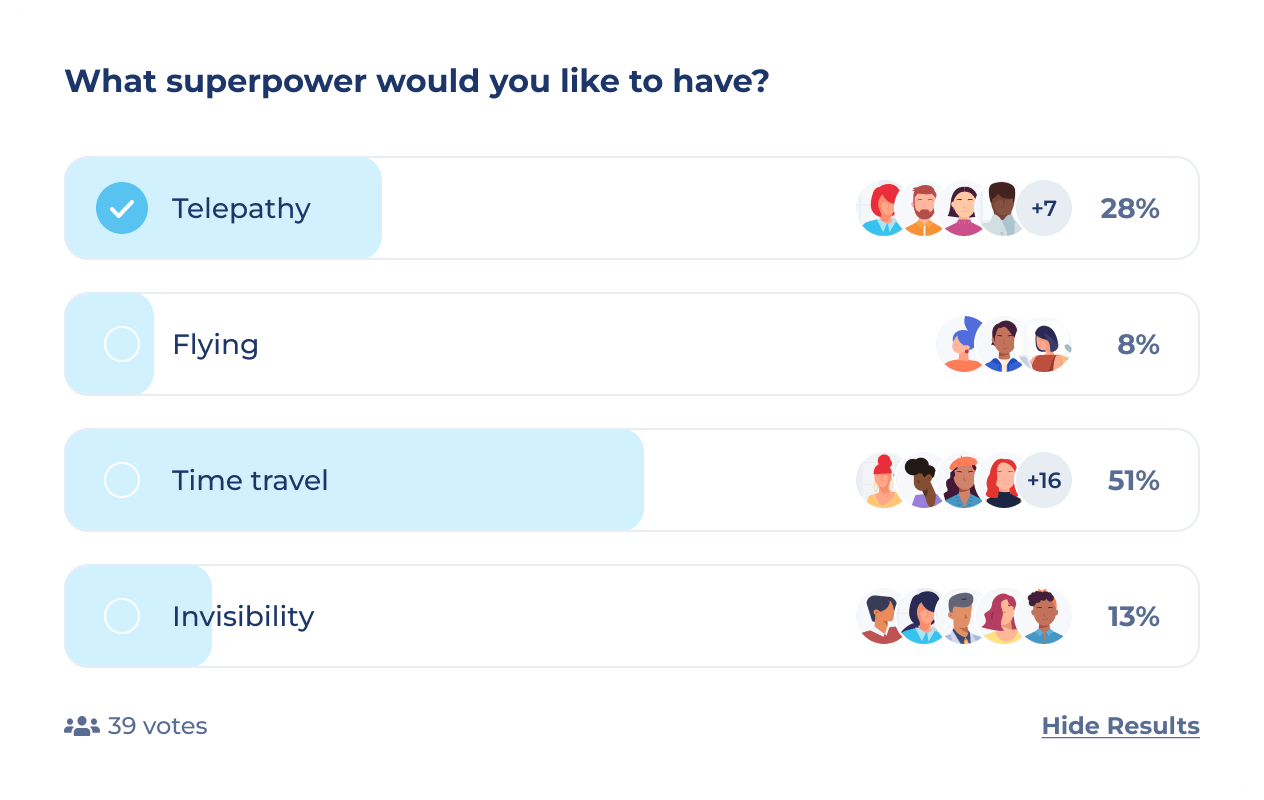
Task: Select the Invisibility option label
Action: pos(243,616)
